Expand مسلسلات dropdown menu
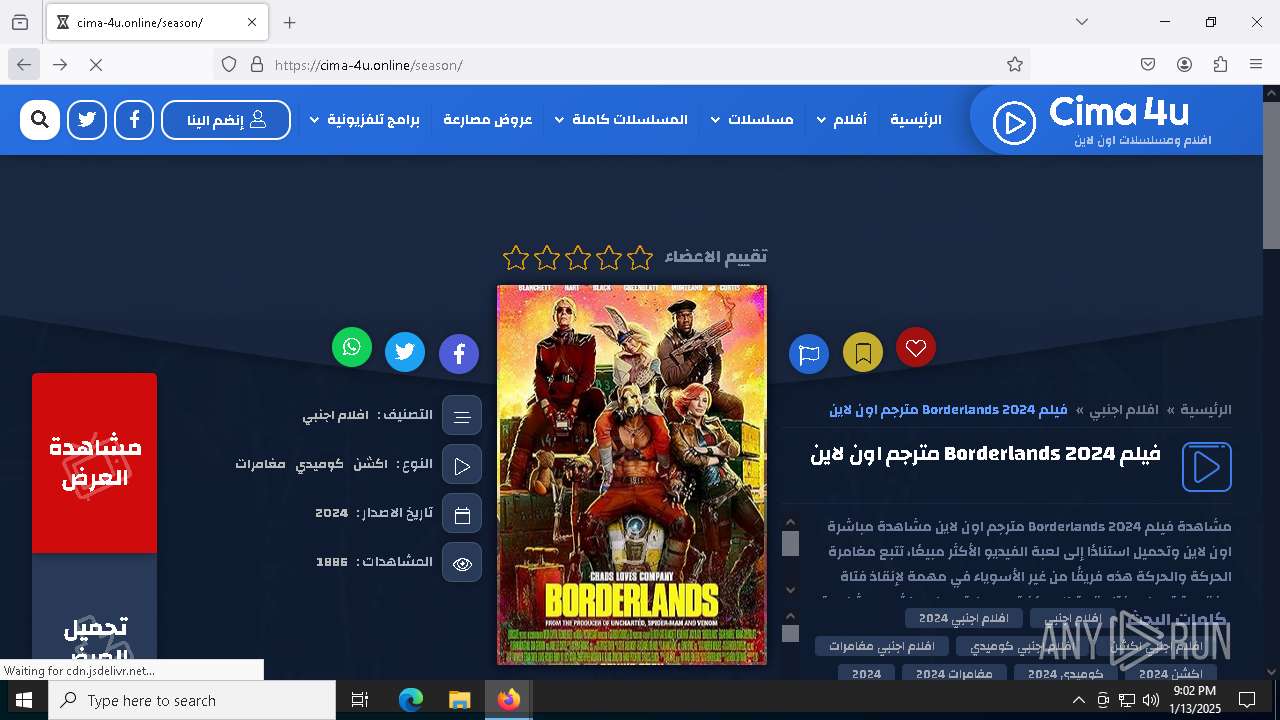1280x720 pixels. [x=752, y=120]
